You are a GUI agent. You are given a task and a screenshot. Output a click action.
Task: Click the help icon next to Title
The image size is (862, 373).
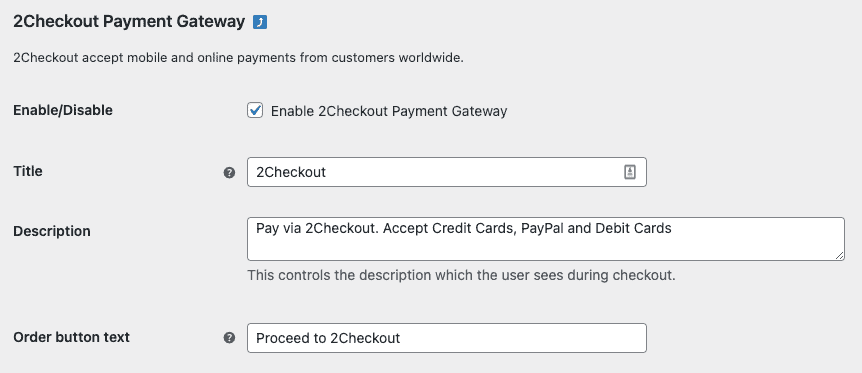pos(229,173)
